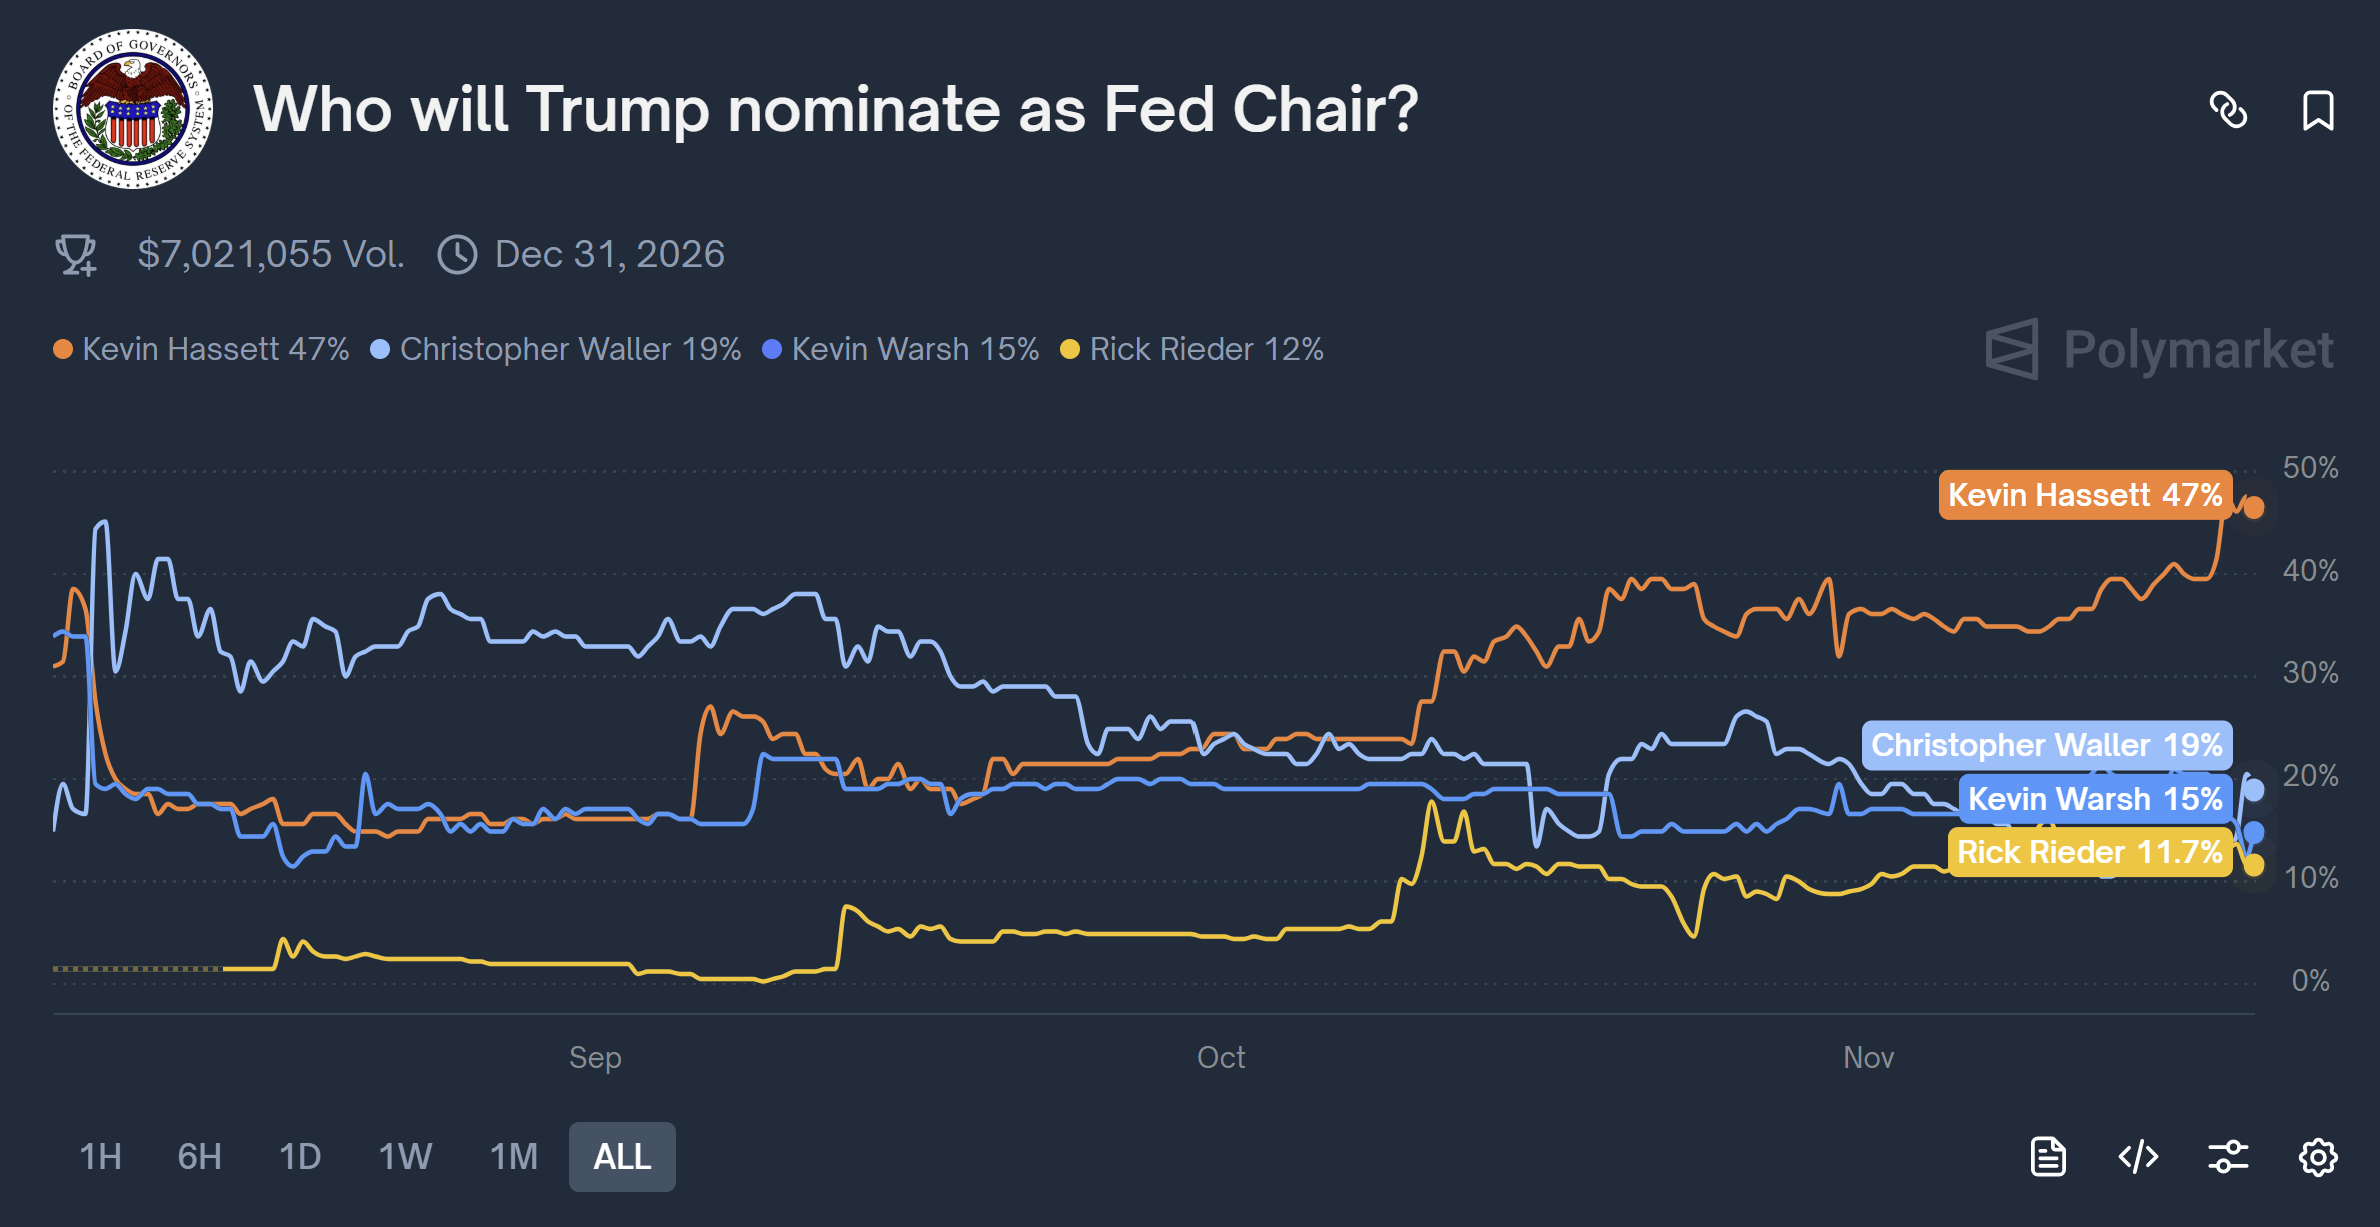Viewport: 2380px width, 1227px height.
Task: Click the clock end-date icon
Action: coord(458,254)
